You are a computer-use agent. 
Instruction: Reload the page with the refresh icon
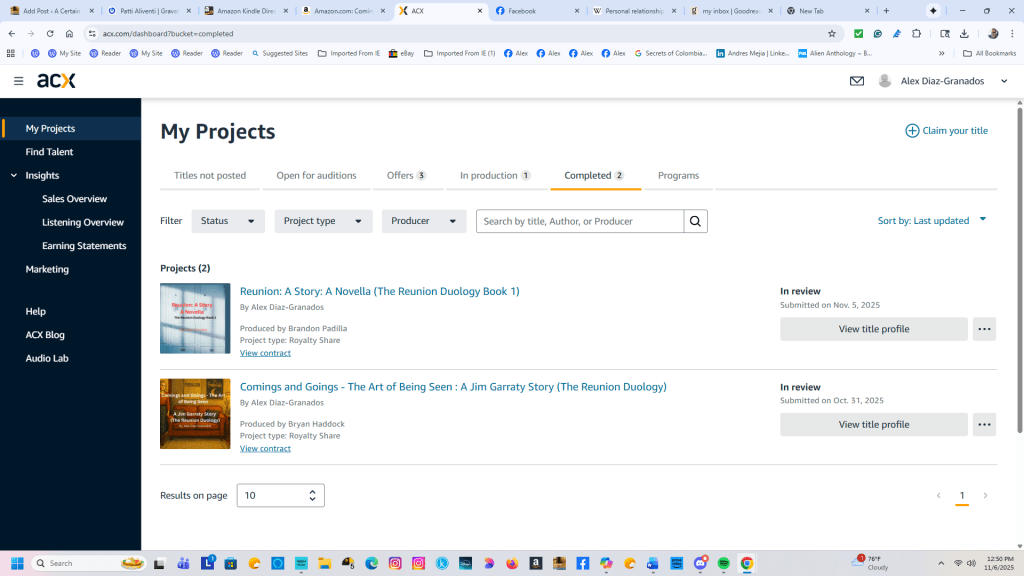point(52,33)
